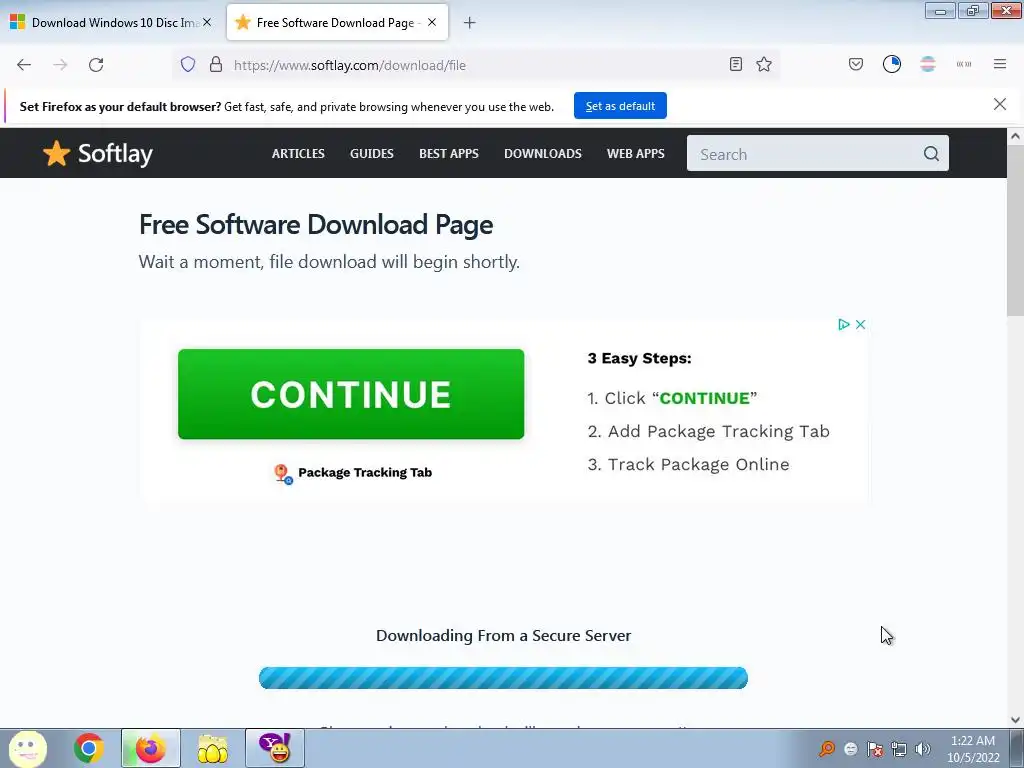Close the Free Software Download Page tab

point(432,22)
